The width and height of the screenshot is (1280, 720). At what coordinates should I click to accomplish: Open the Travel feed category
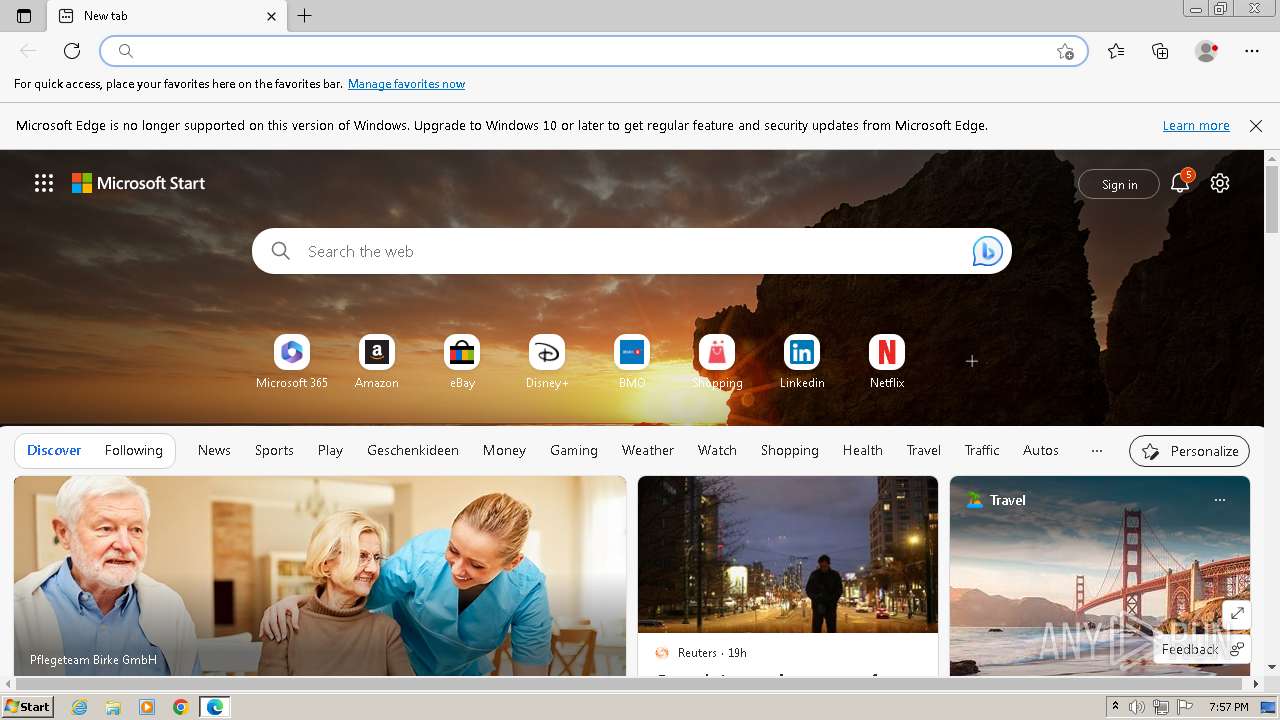(924, 451)
